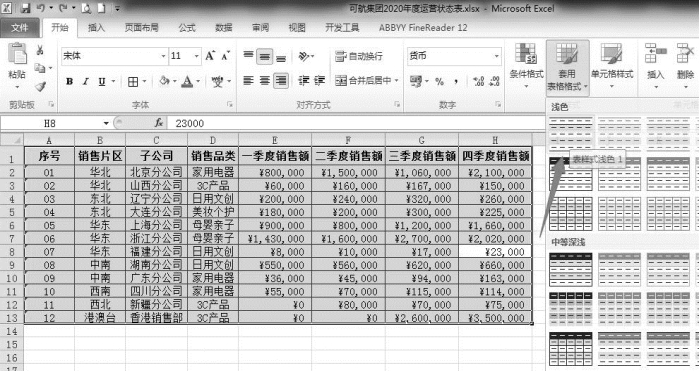699x371 pixels.
Task: Click the 文件 file button
Action: [x=20, y=28]
